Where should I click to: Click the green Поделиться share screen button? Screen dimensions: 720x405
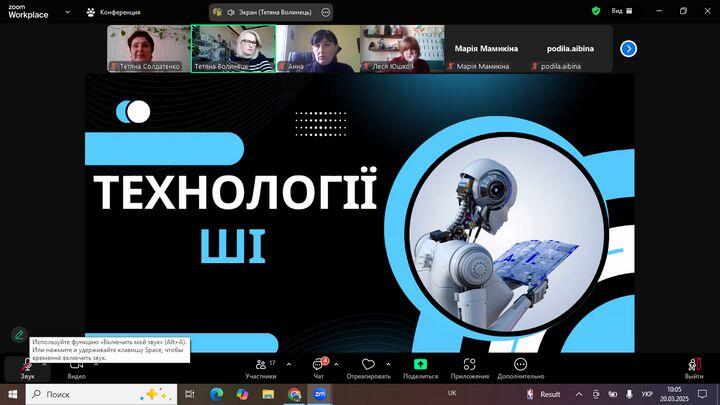[420, 369]
